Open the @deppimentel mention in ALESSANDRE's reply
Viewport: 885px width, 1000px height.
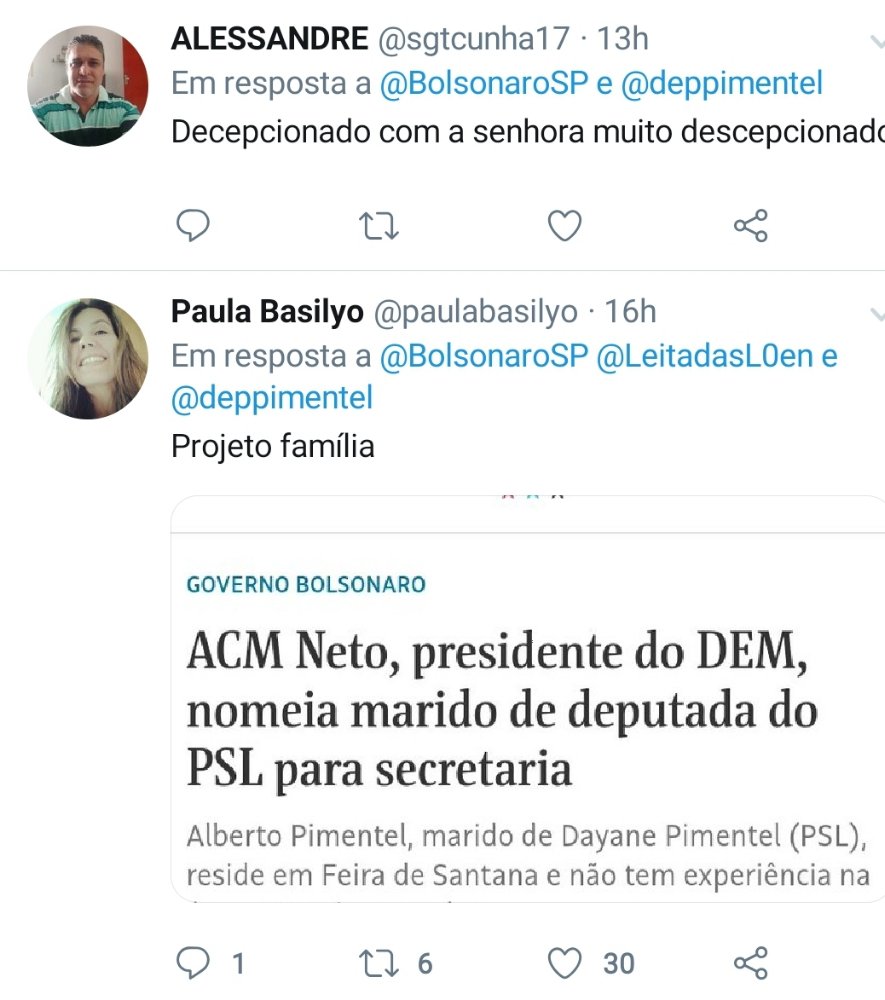(x=722, y=84)
